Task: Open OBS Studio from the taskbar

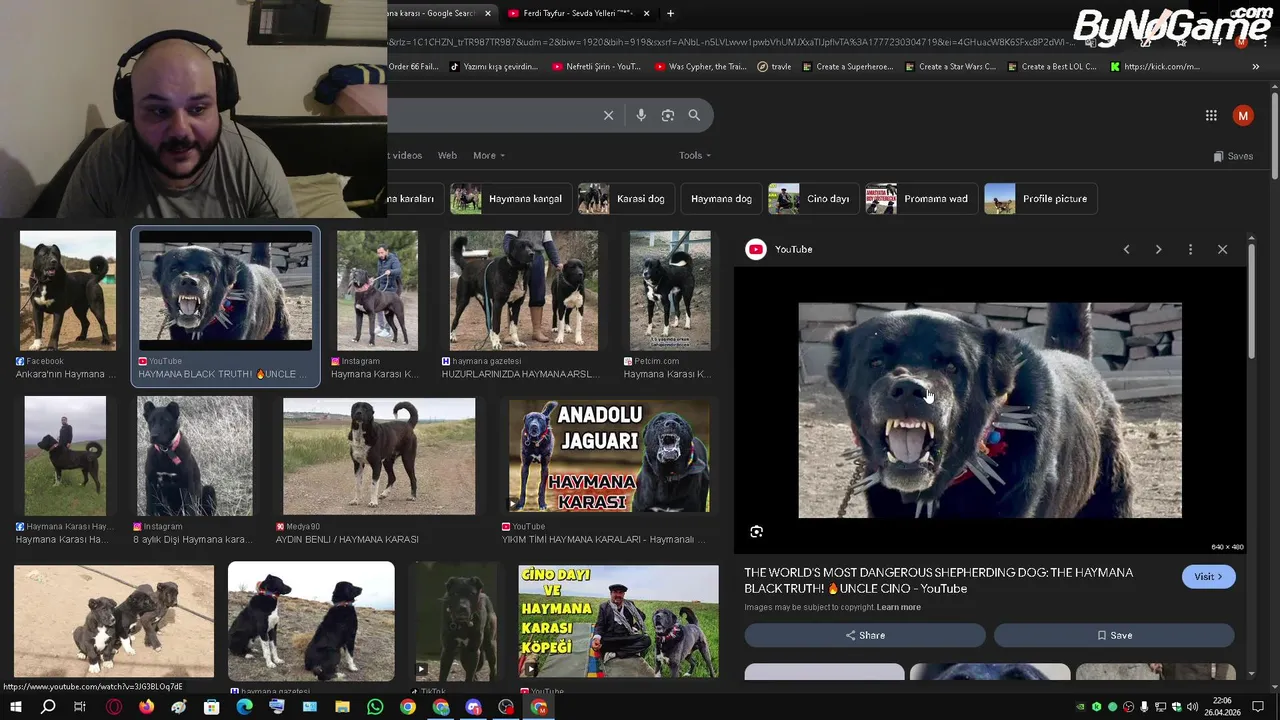Action: [x=506, y=707]
